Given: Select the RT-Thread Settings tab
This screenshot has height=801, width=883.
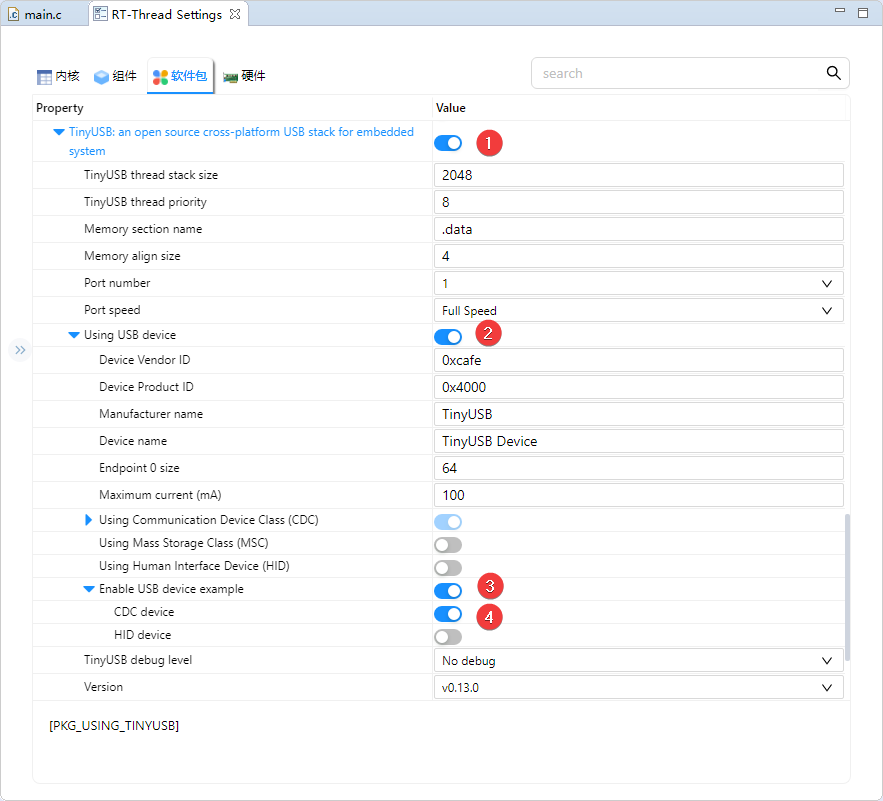Looking at the screenshot, I should coord(166,15).
